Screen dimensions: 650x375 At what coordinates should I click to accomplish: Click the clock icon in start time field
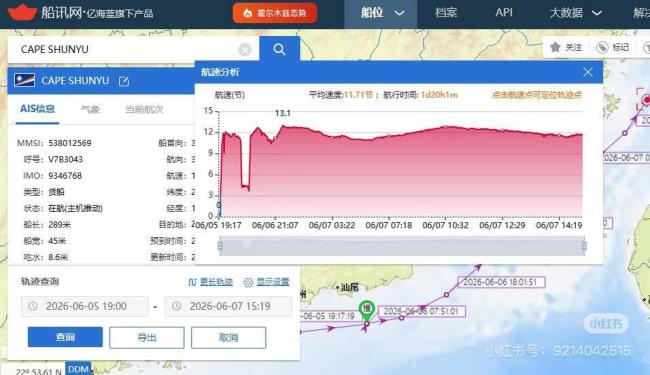click(x=33, y=306)
